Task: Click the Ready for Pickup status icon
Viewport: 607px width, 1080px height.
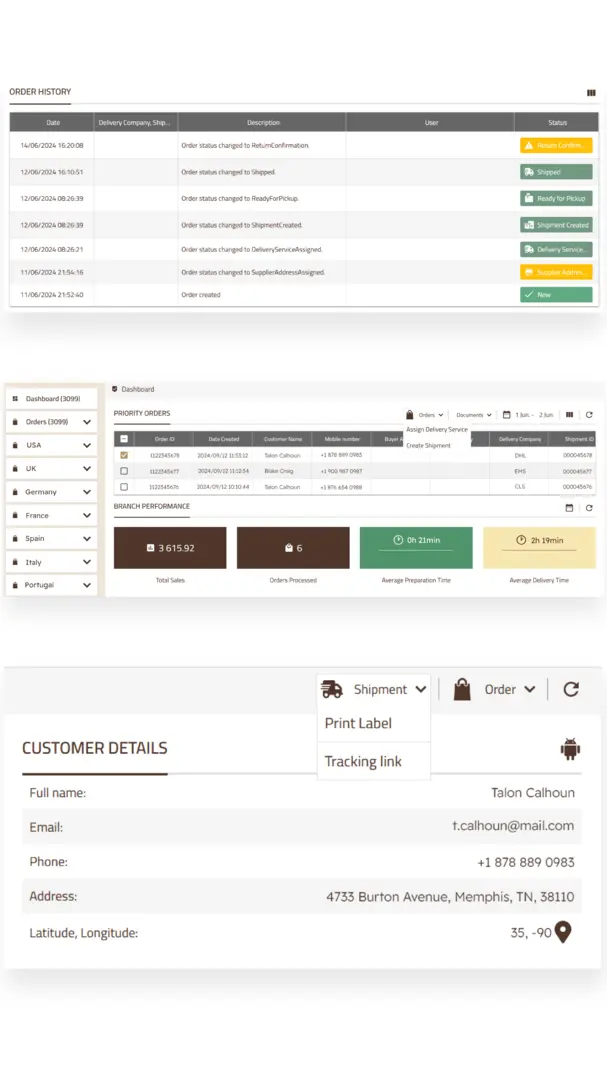Action: pos(528,198)
